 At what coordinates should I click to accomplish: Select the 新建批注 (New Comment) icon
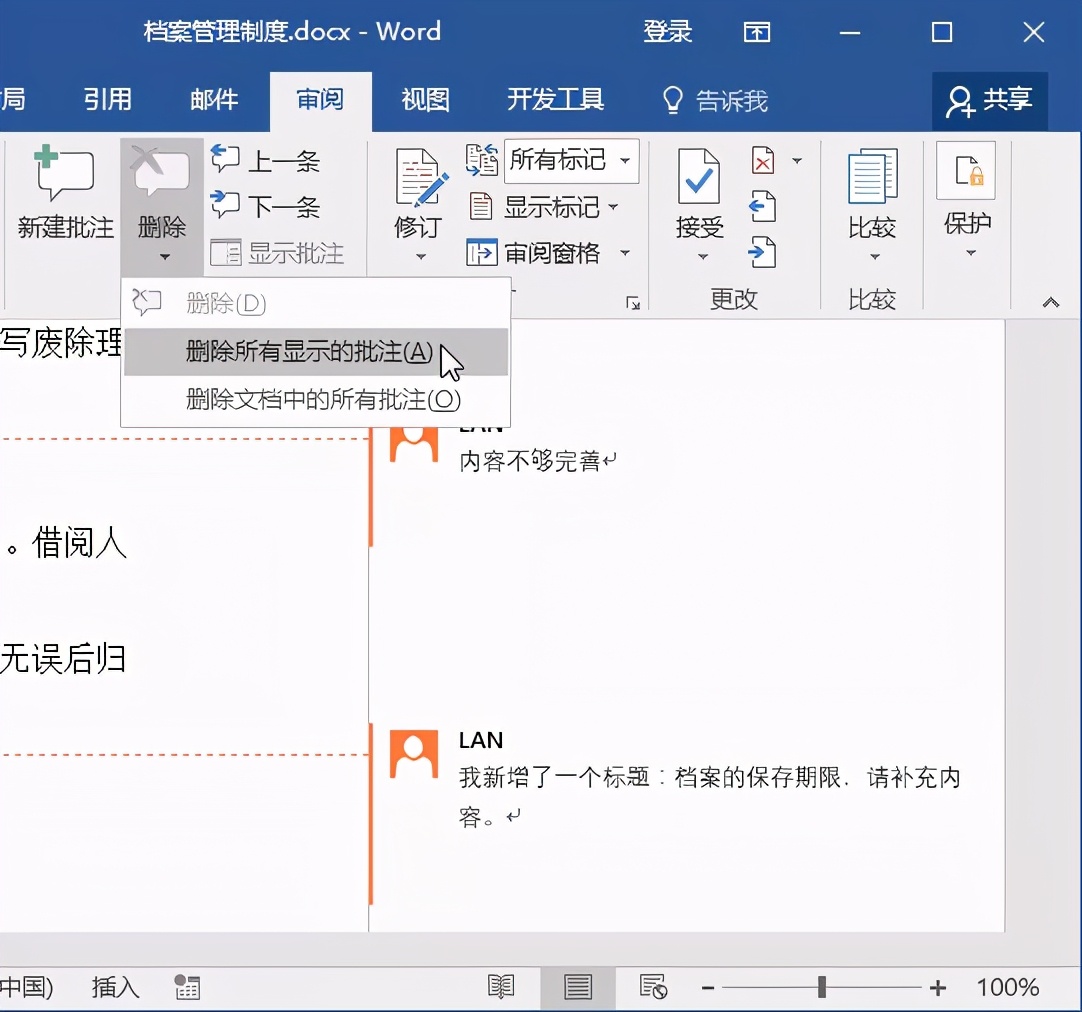(x=62, y=190)
